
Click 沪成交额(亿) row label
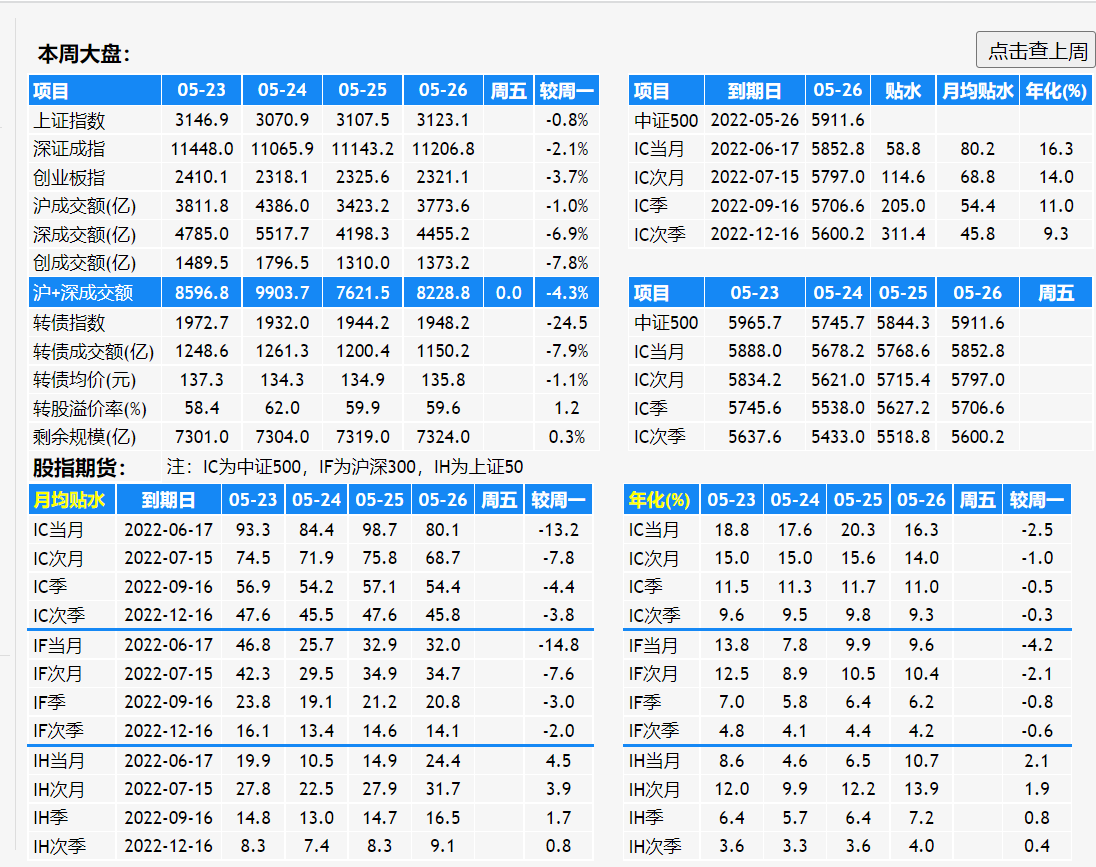85,206
